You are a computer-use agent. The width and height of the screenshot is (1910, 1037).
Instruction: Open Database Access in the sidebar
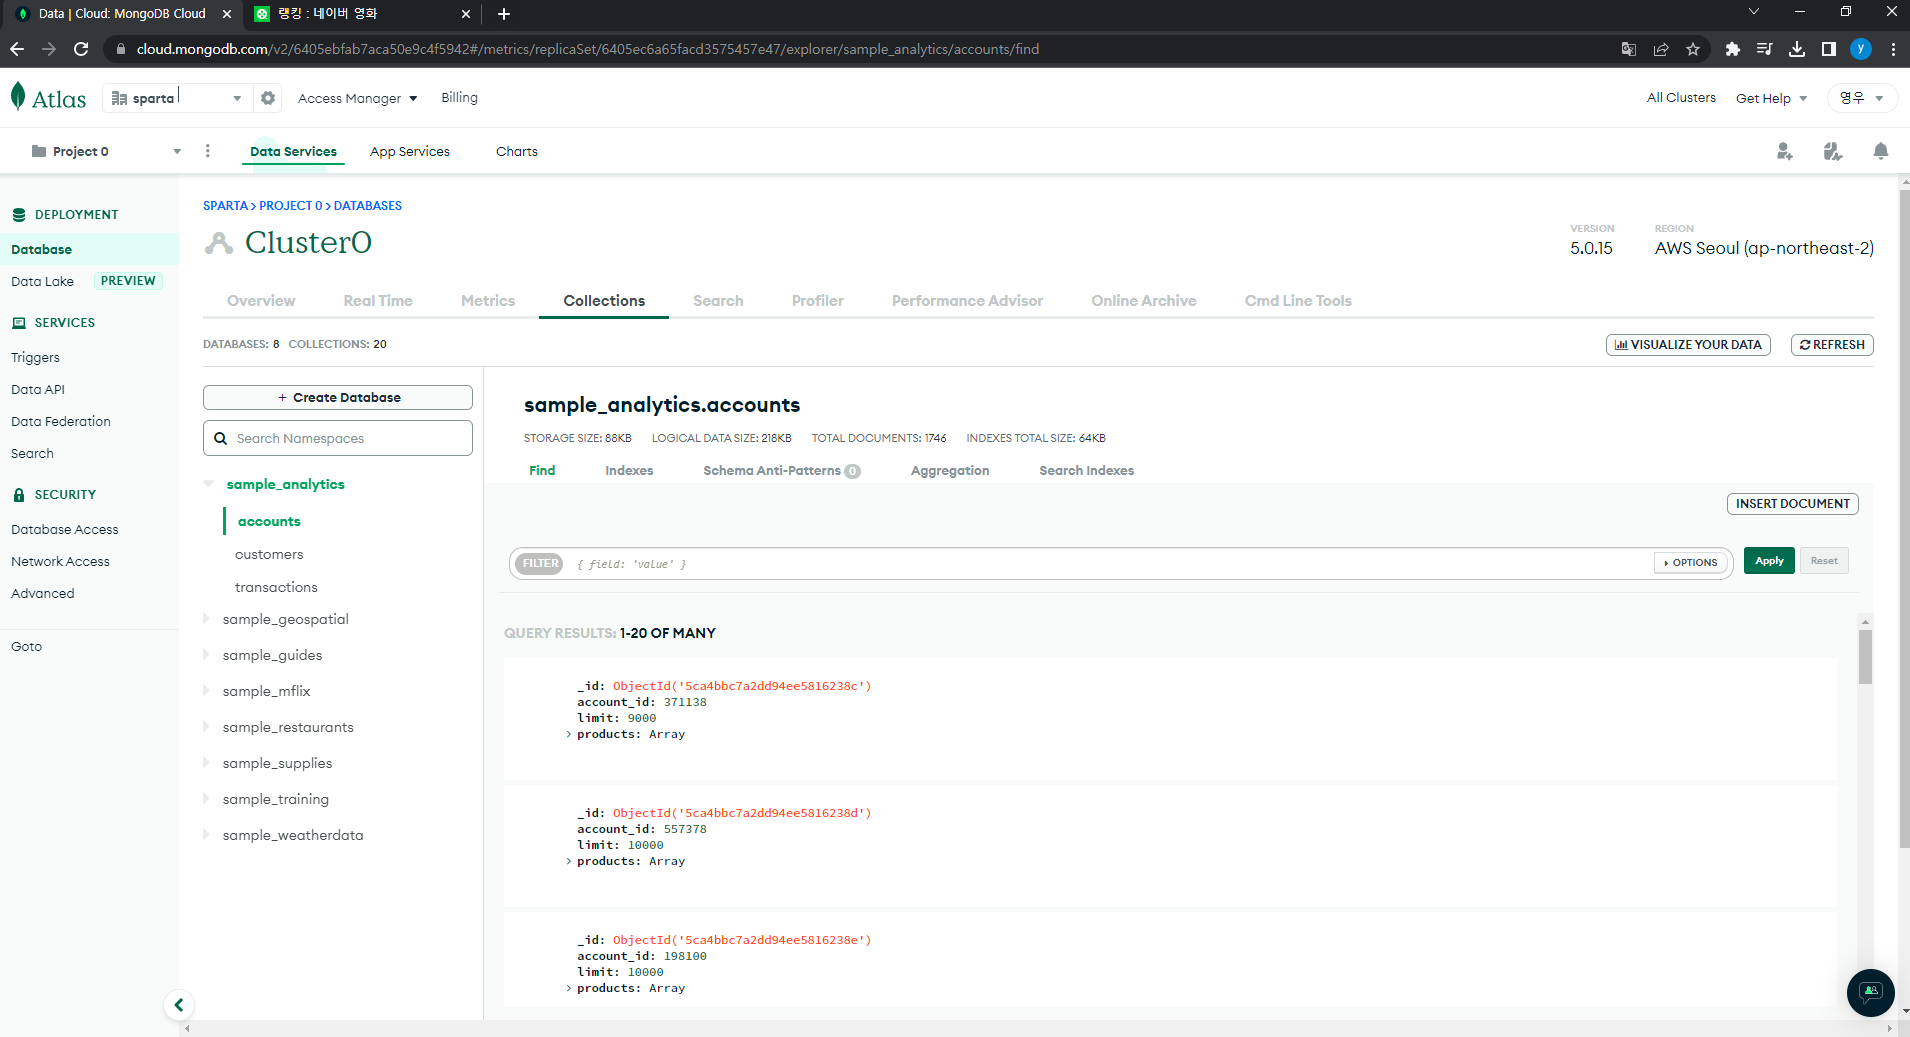click(x=64, y=530)
